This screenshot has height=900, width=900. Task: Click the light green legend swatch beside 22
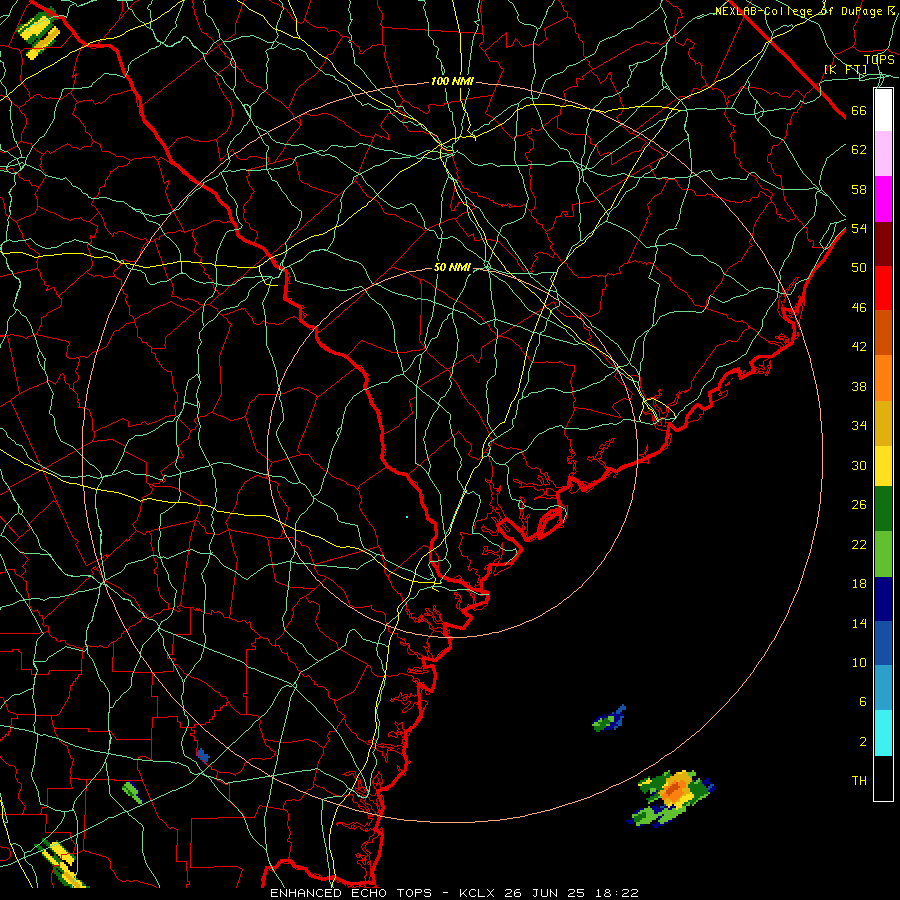(x=883, y=553)
